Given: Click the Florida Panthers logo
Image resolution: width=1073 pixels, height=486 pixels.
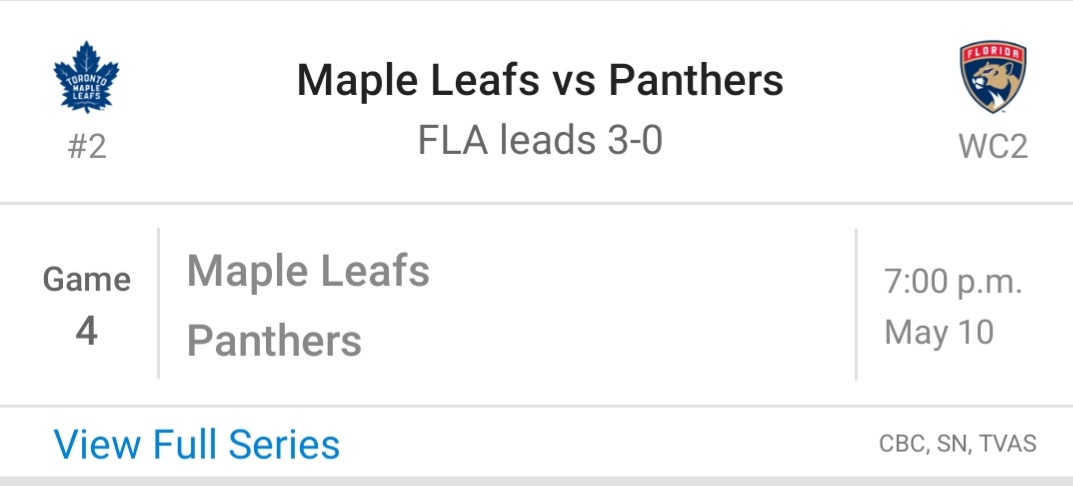Looking at the screenshot, I should 992,77.
